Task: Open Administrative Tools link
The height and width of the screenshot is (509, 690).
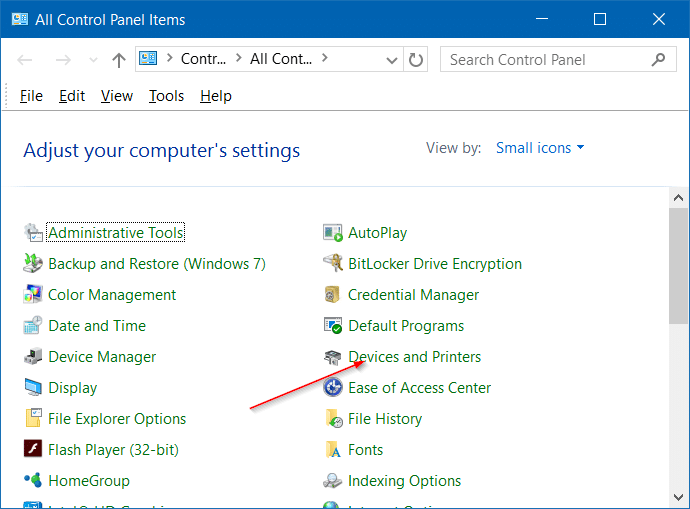Action: coord(116,233)
